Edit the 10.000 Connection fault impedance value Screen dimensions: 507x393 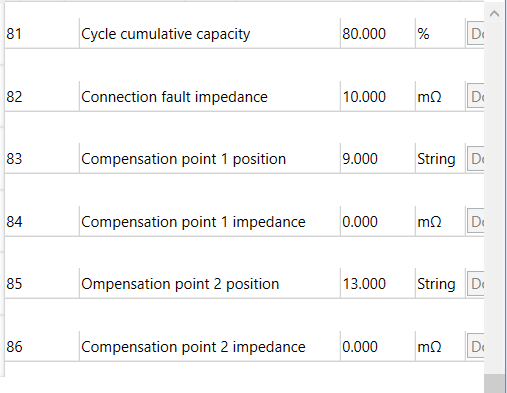pyautogui.click(x=377, y=97)
